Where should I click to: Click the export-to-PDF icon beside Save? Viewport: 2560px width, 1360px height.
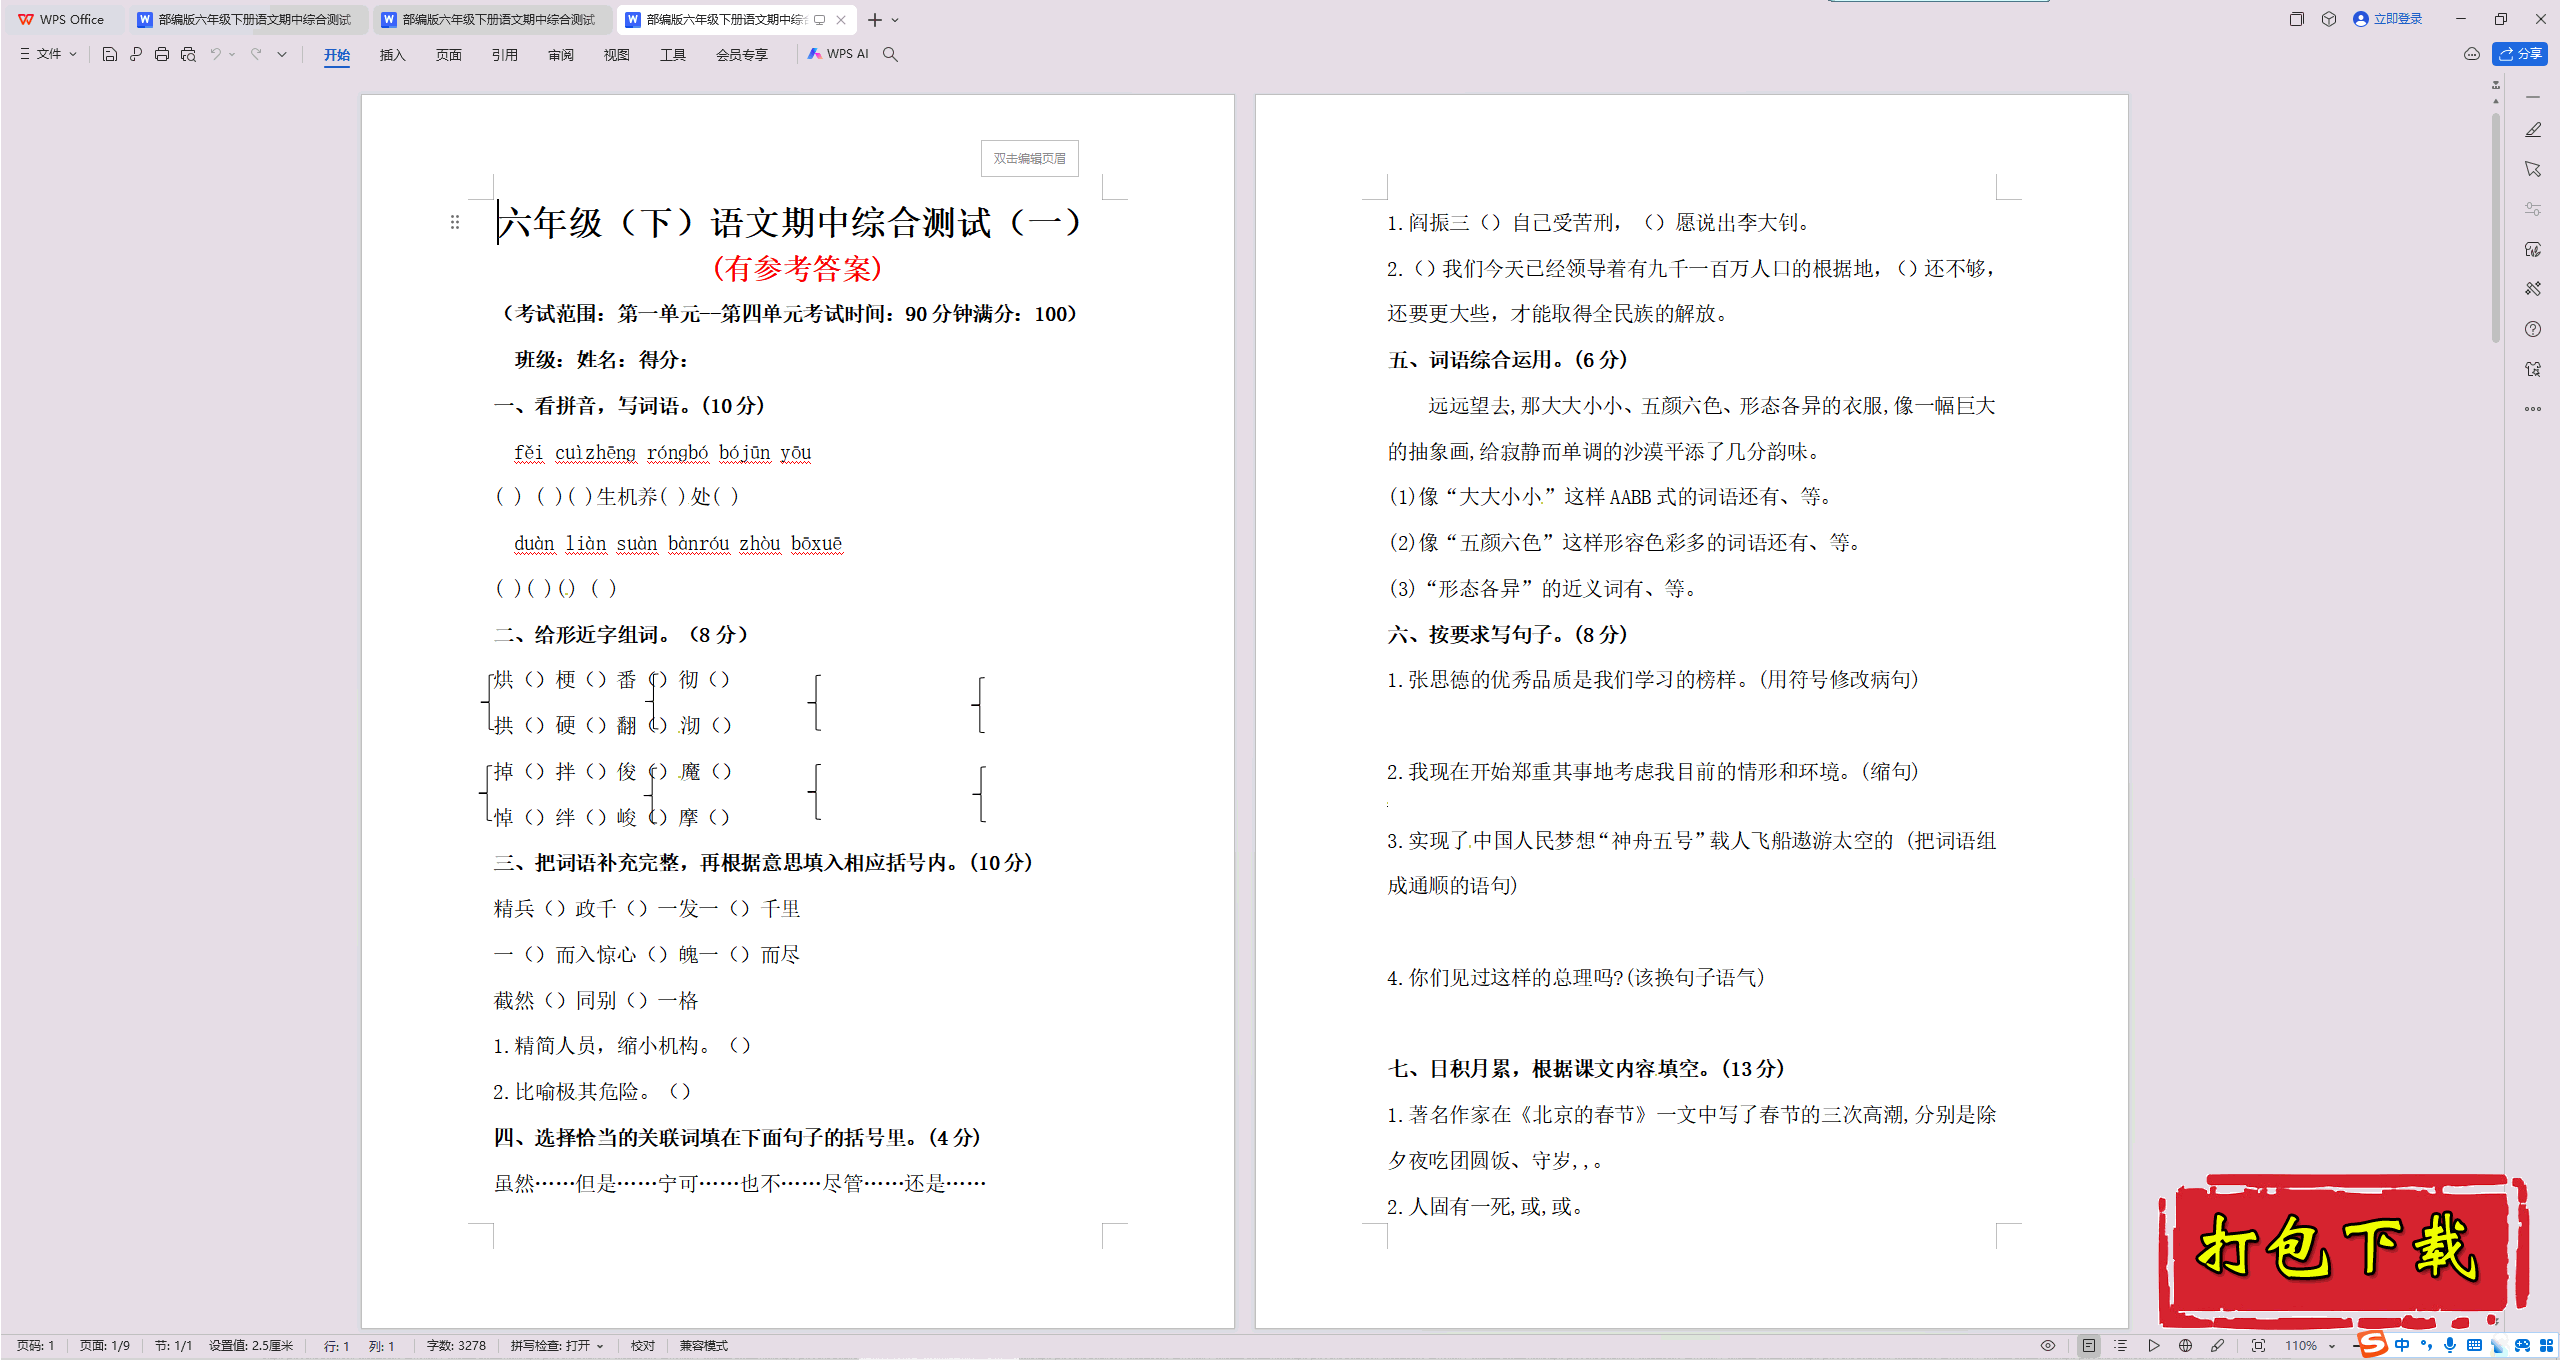[x=136, y=54]
